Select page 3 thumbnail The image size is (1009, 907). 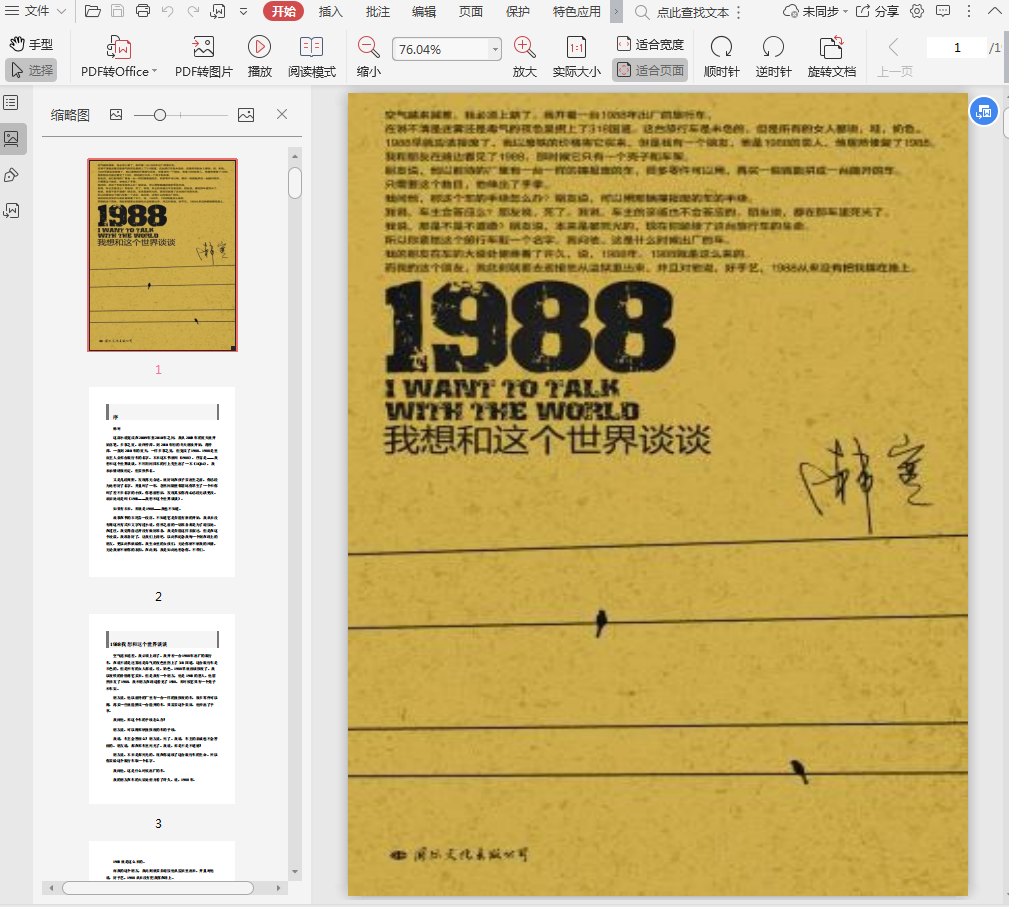click(162, 709)
